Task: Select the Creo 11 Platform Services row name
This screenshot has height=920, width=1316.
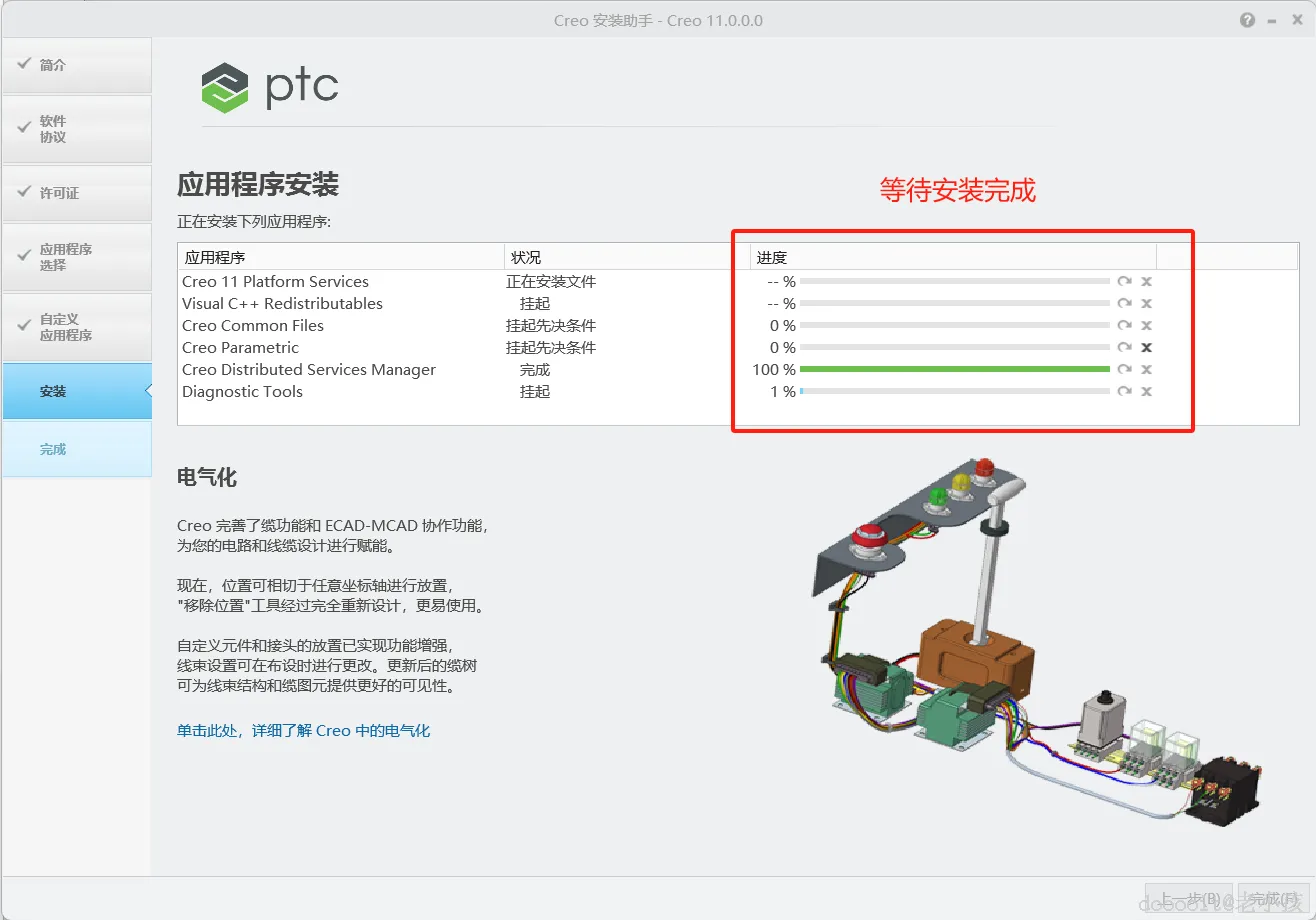Action: point(276,282)
